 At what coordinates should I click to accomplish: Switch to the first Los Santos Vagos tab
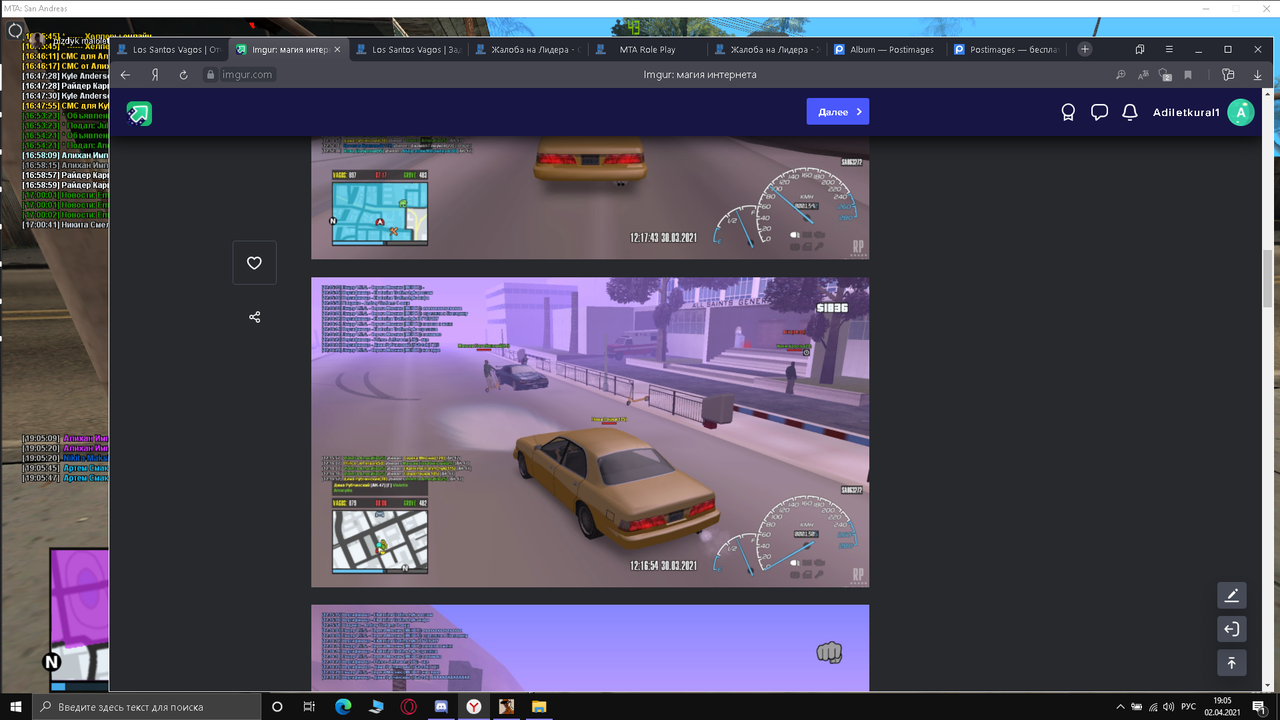pos(169,49)
